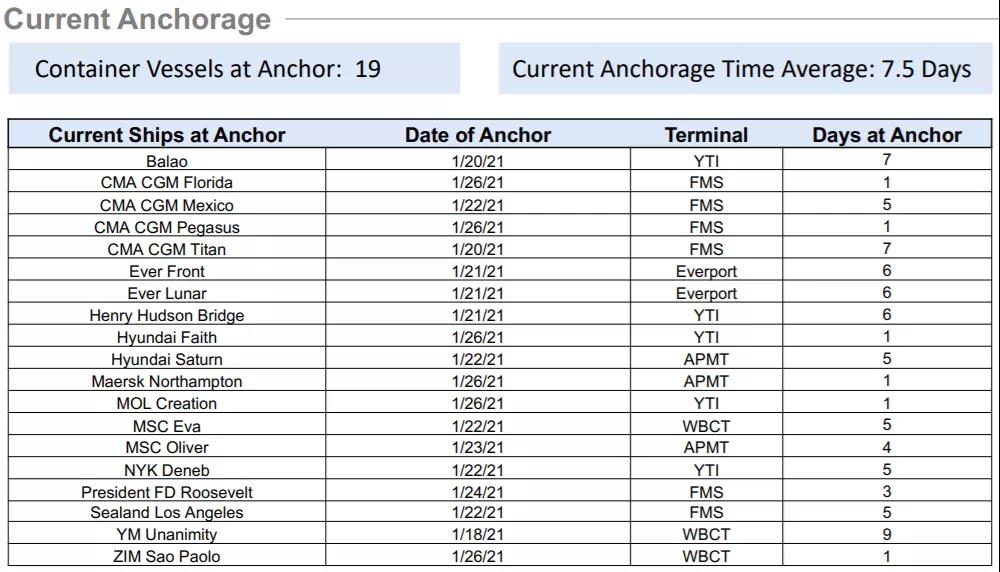Select the MOL Creation ship cell
1000x572 pixels.
point(167,403)
